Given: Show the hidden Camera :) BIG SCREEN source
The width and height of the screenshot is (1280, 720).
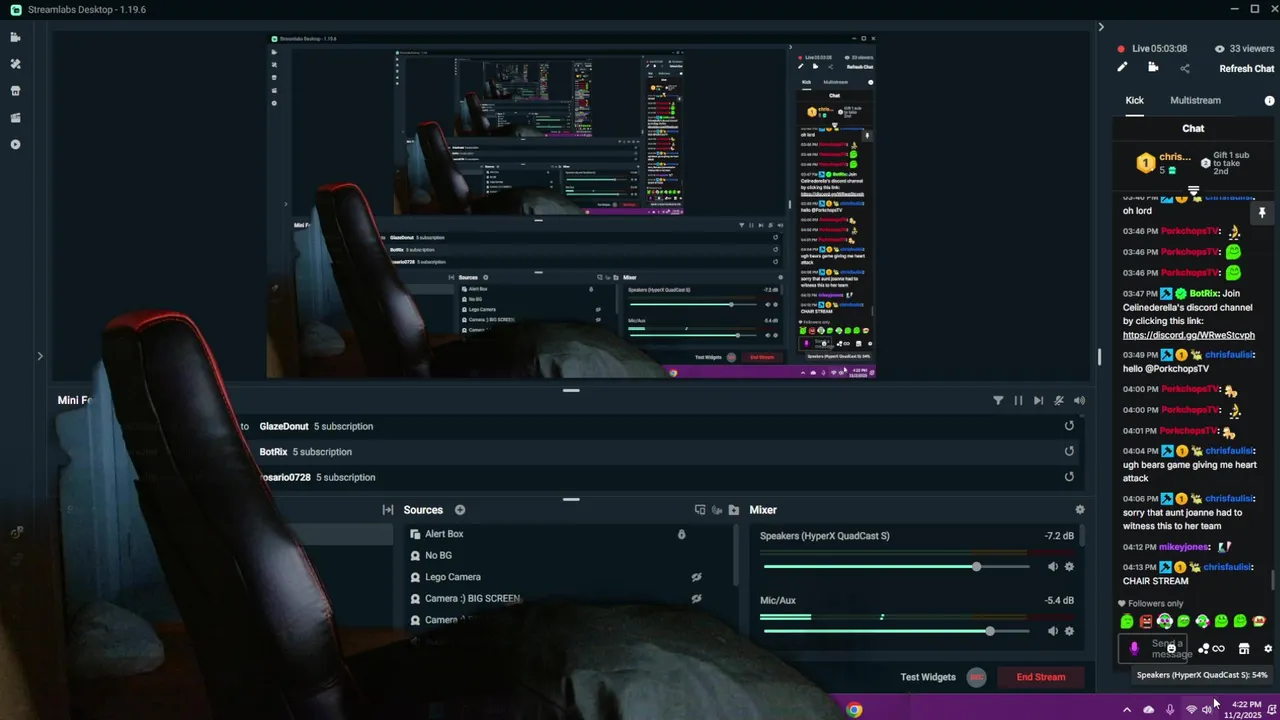Looking at the screenshot, I should 696,598.
